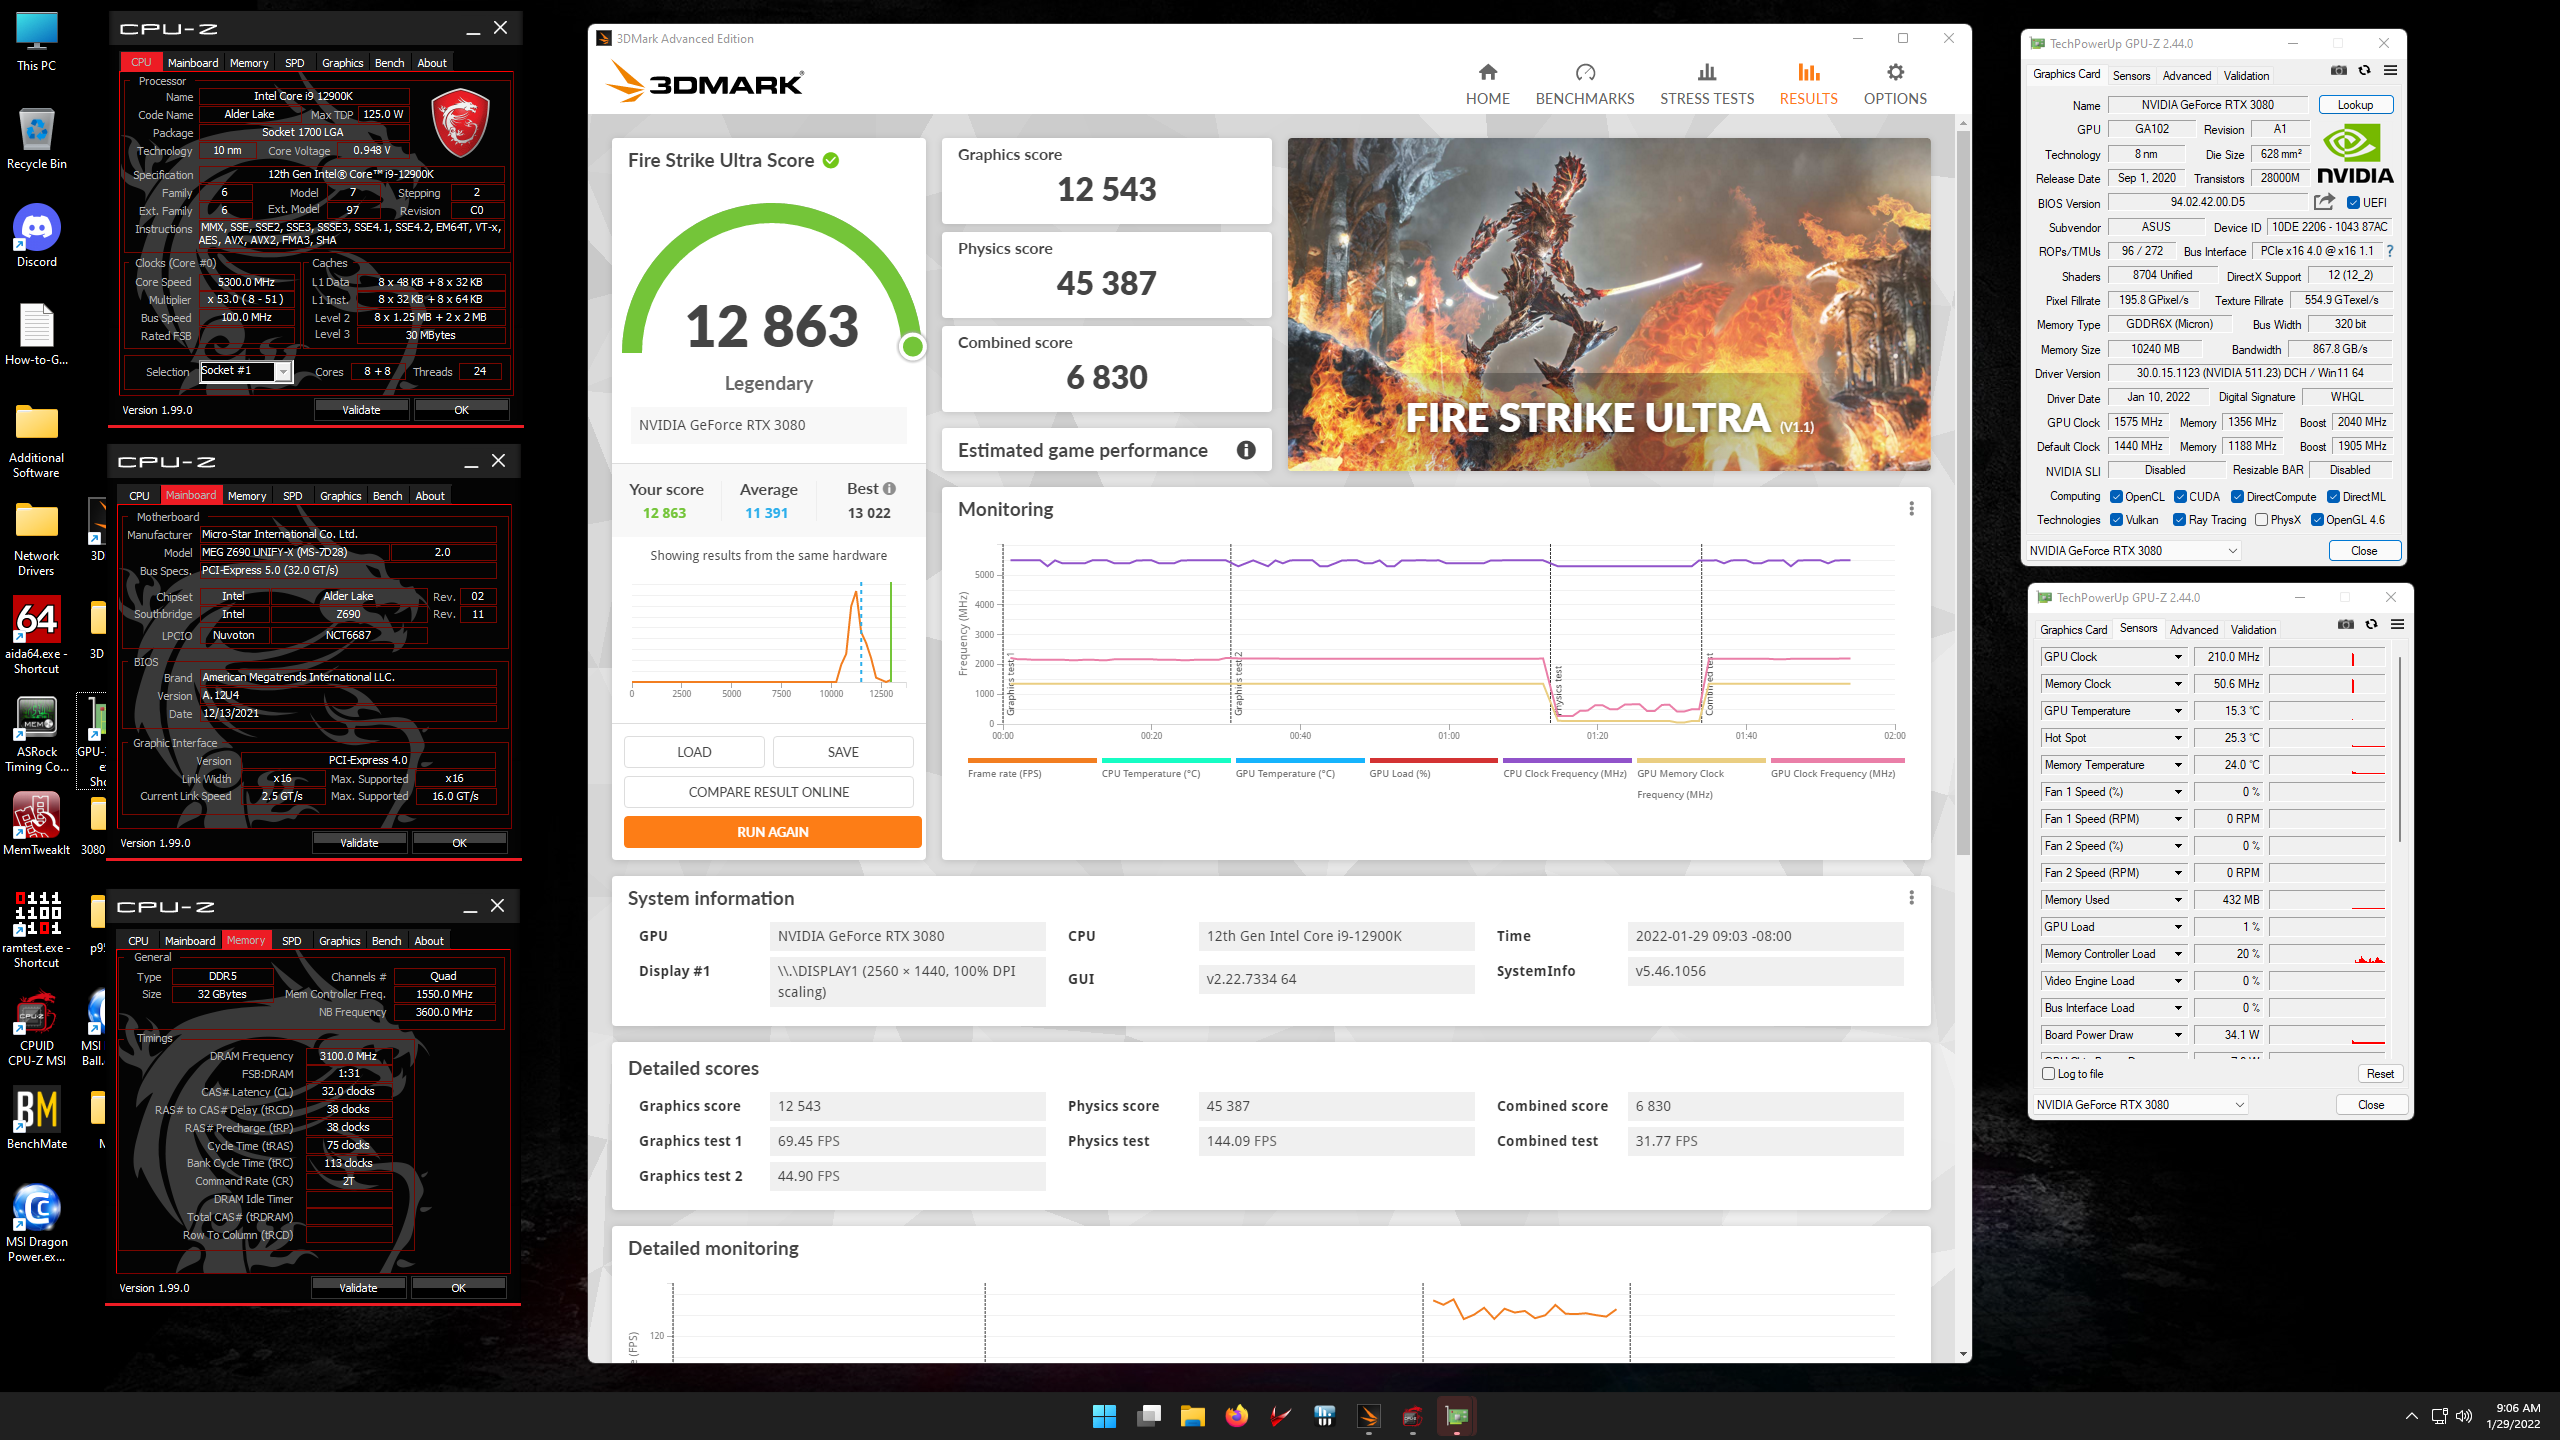This screenshot has width=2560, height=1440.
Task: Toggle the Vulkan checkbox
Action: 2116,520
